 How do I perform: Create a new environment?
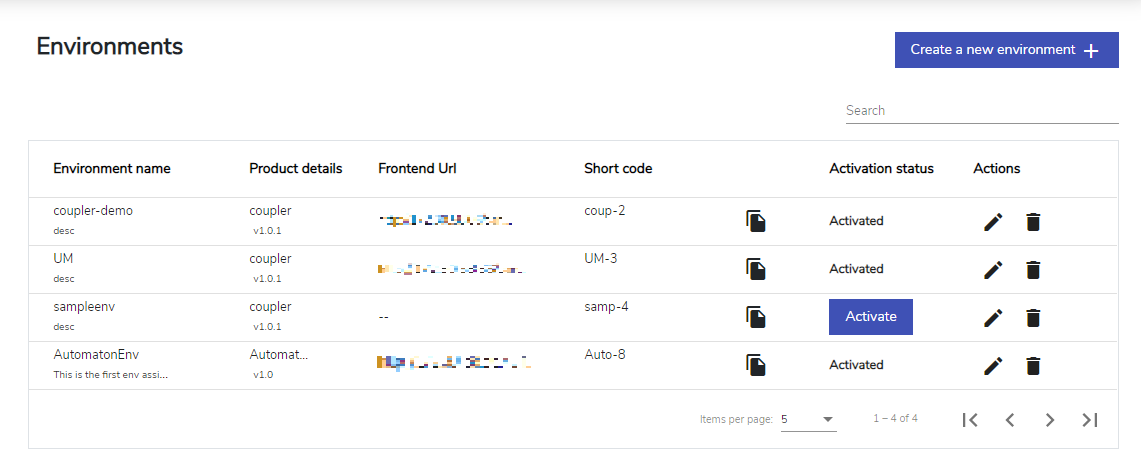1006,50
